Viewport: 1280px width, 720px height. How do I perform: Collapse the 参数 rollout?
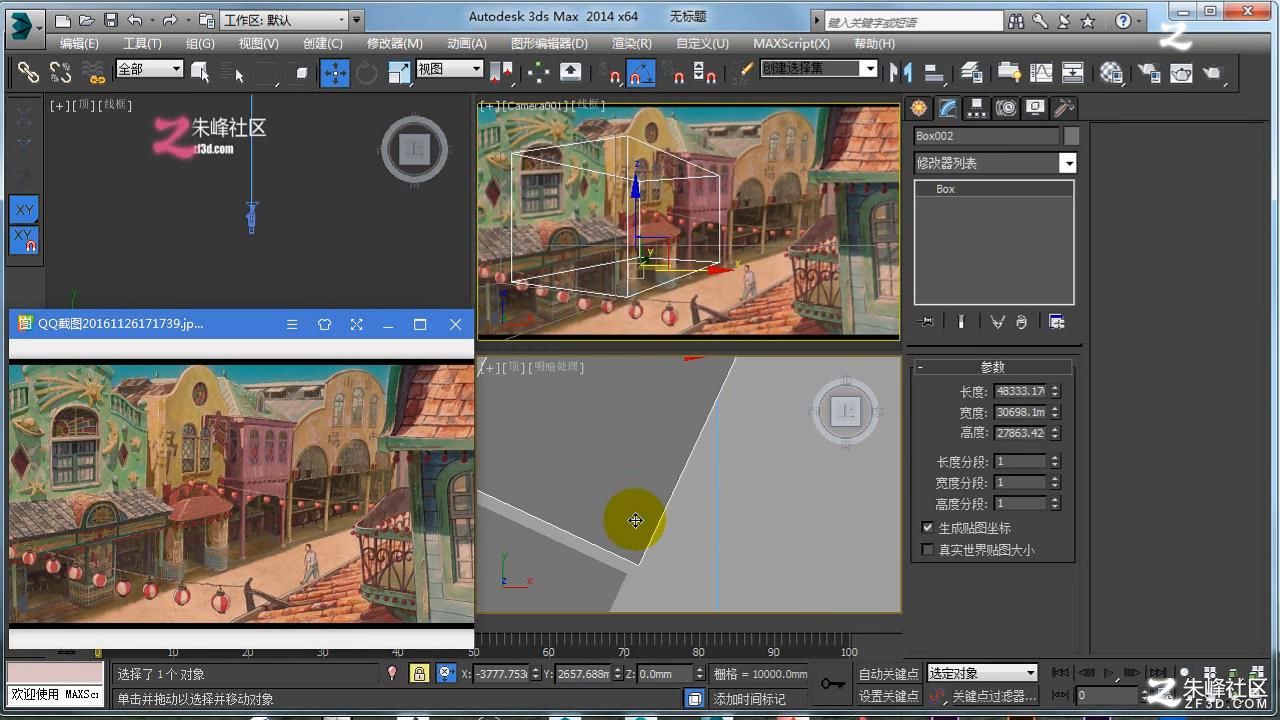(992, 367)
